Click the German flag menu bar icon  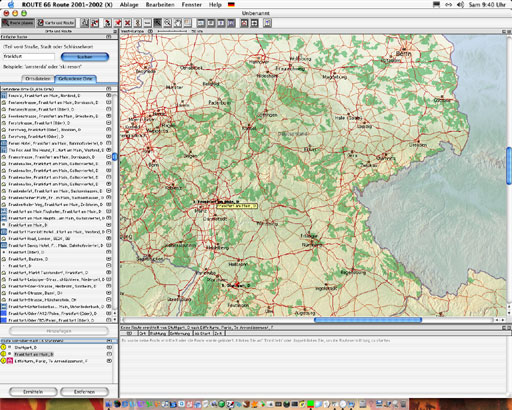[x=231, y=4]
